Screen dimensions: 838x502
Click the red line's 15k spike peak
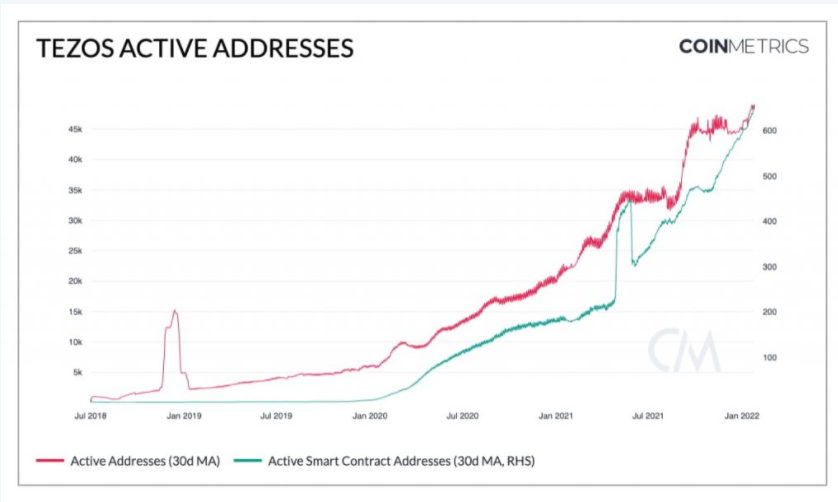[174, 311]
